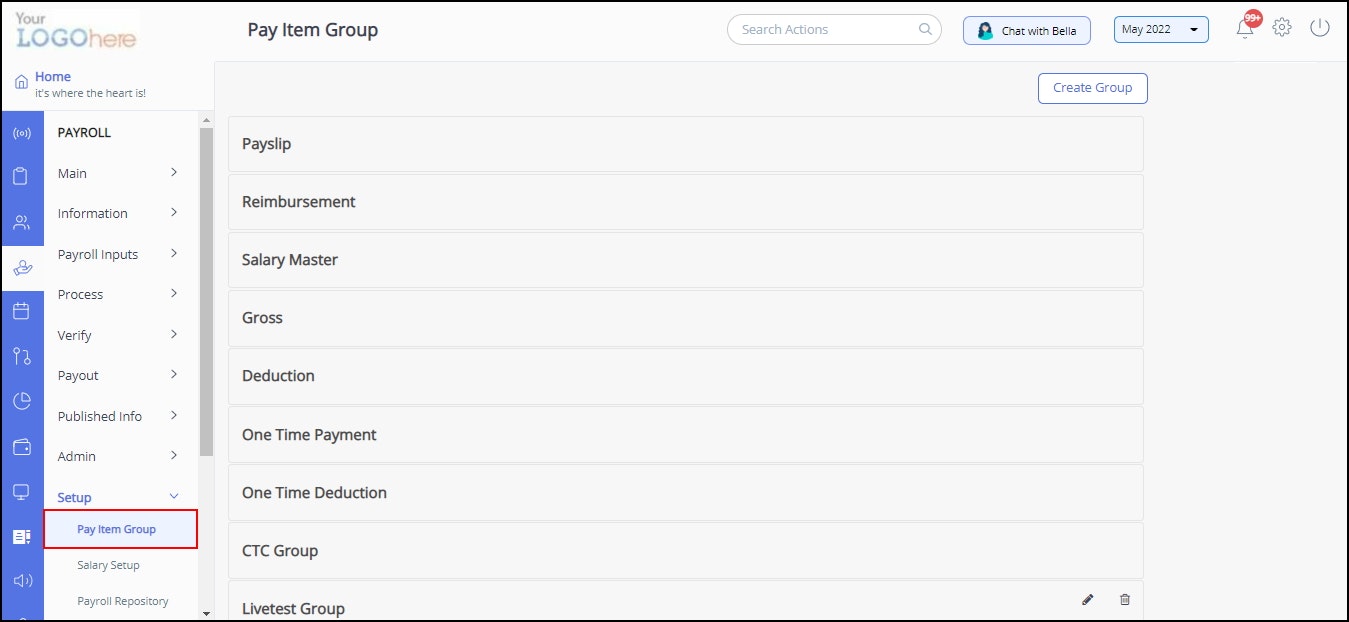Open the people icon in sidebar
1349x622 pixels.
[22, 223]
